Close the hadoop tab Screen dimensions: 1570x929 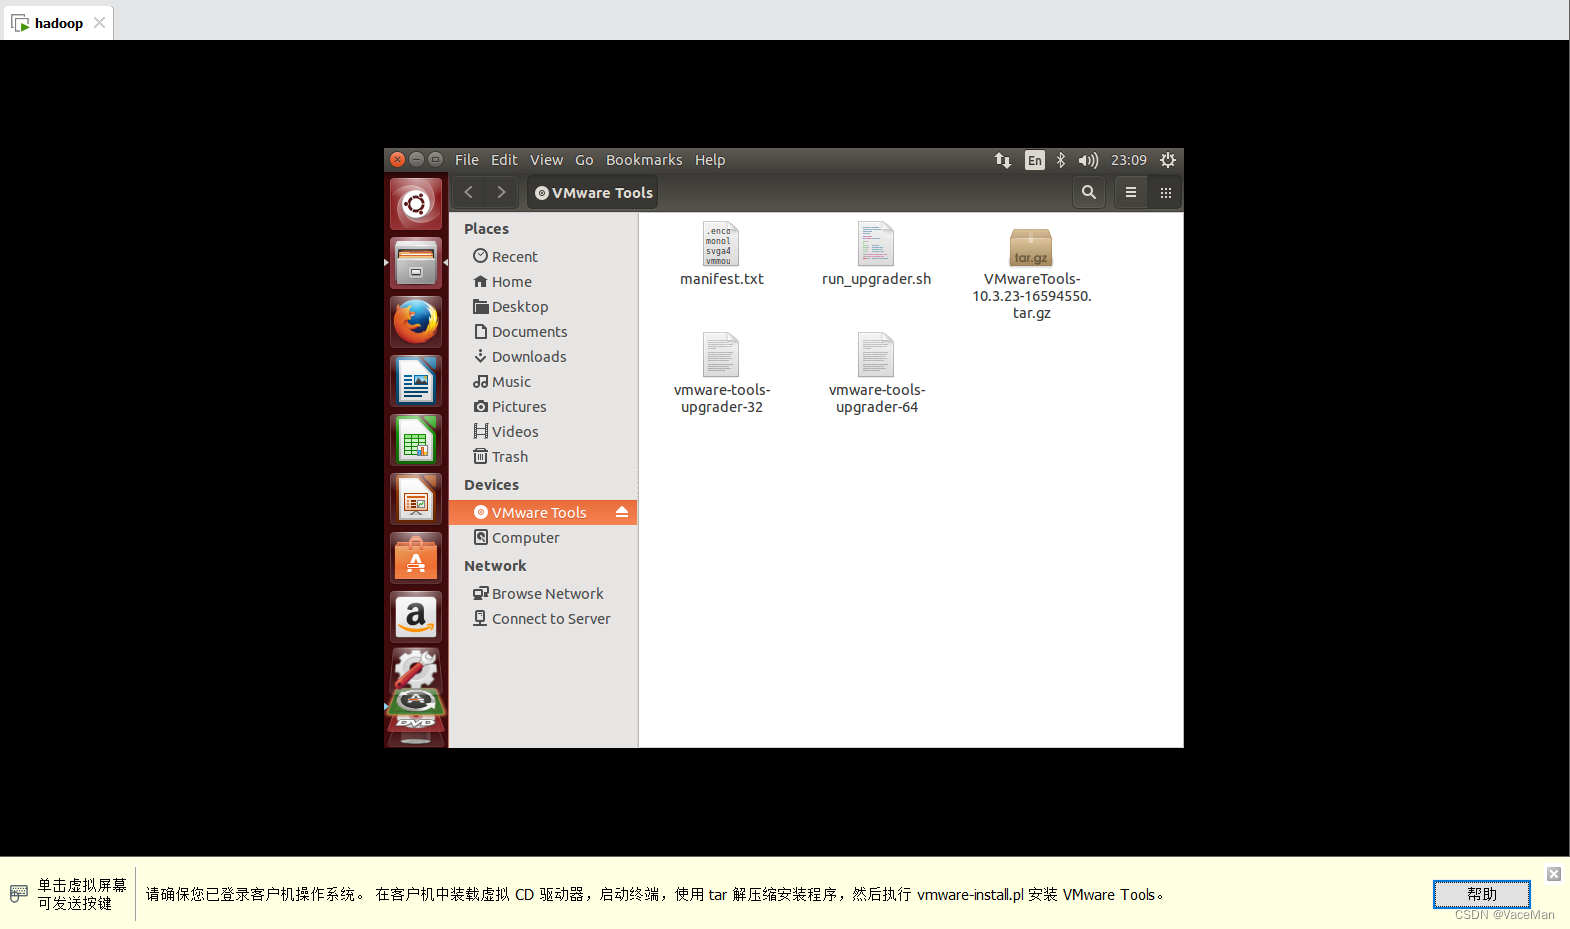coord(99,23)
